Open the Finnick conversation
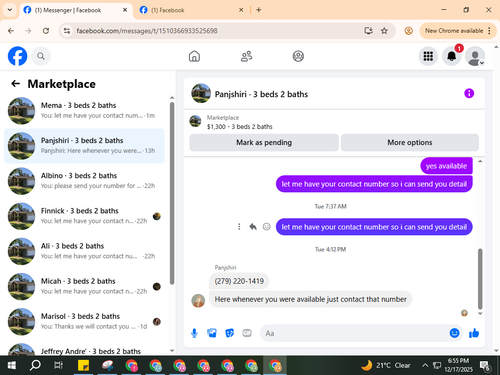 (84, 216)
